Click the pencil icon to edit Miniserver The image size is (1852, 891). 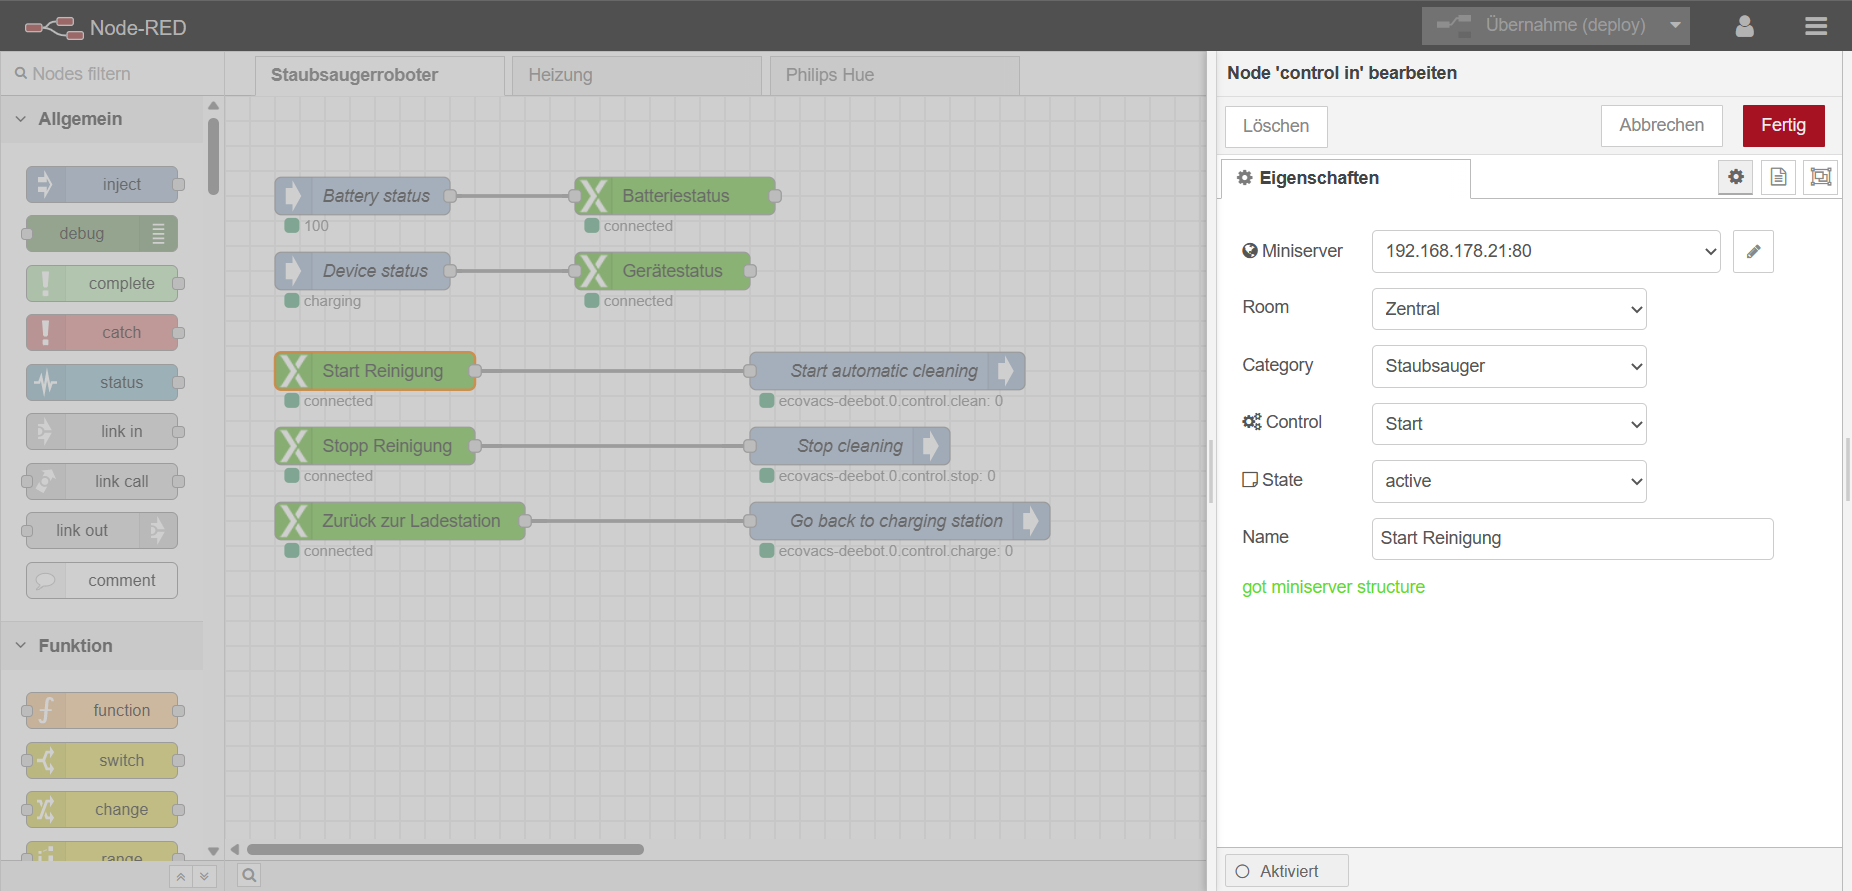pos(1753,252)
